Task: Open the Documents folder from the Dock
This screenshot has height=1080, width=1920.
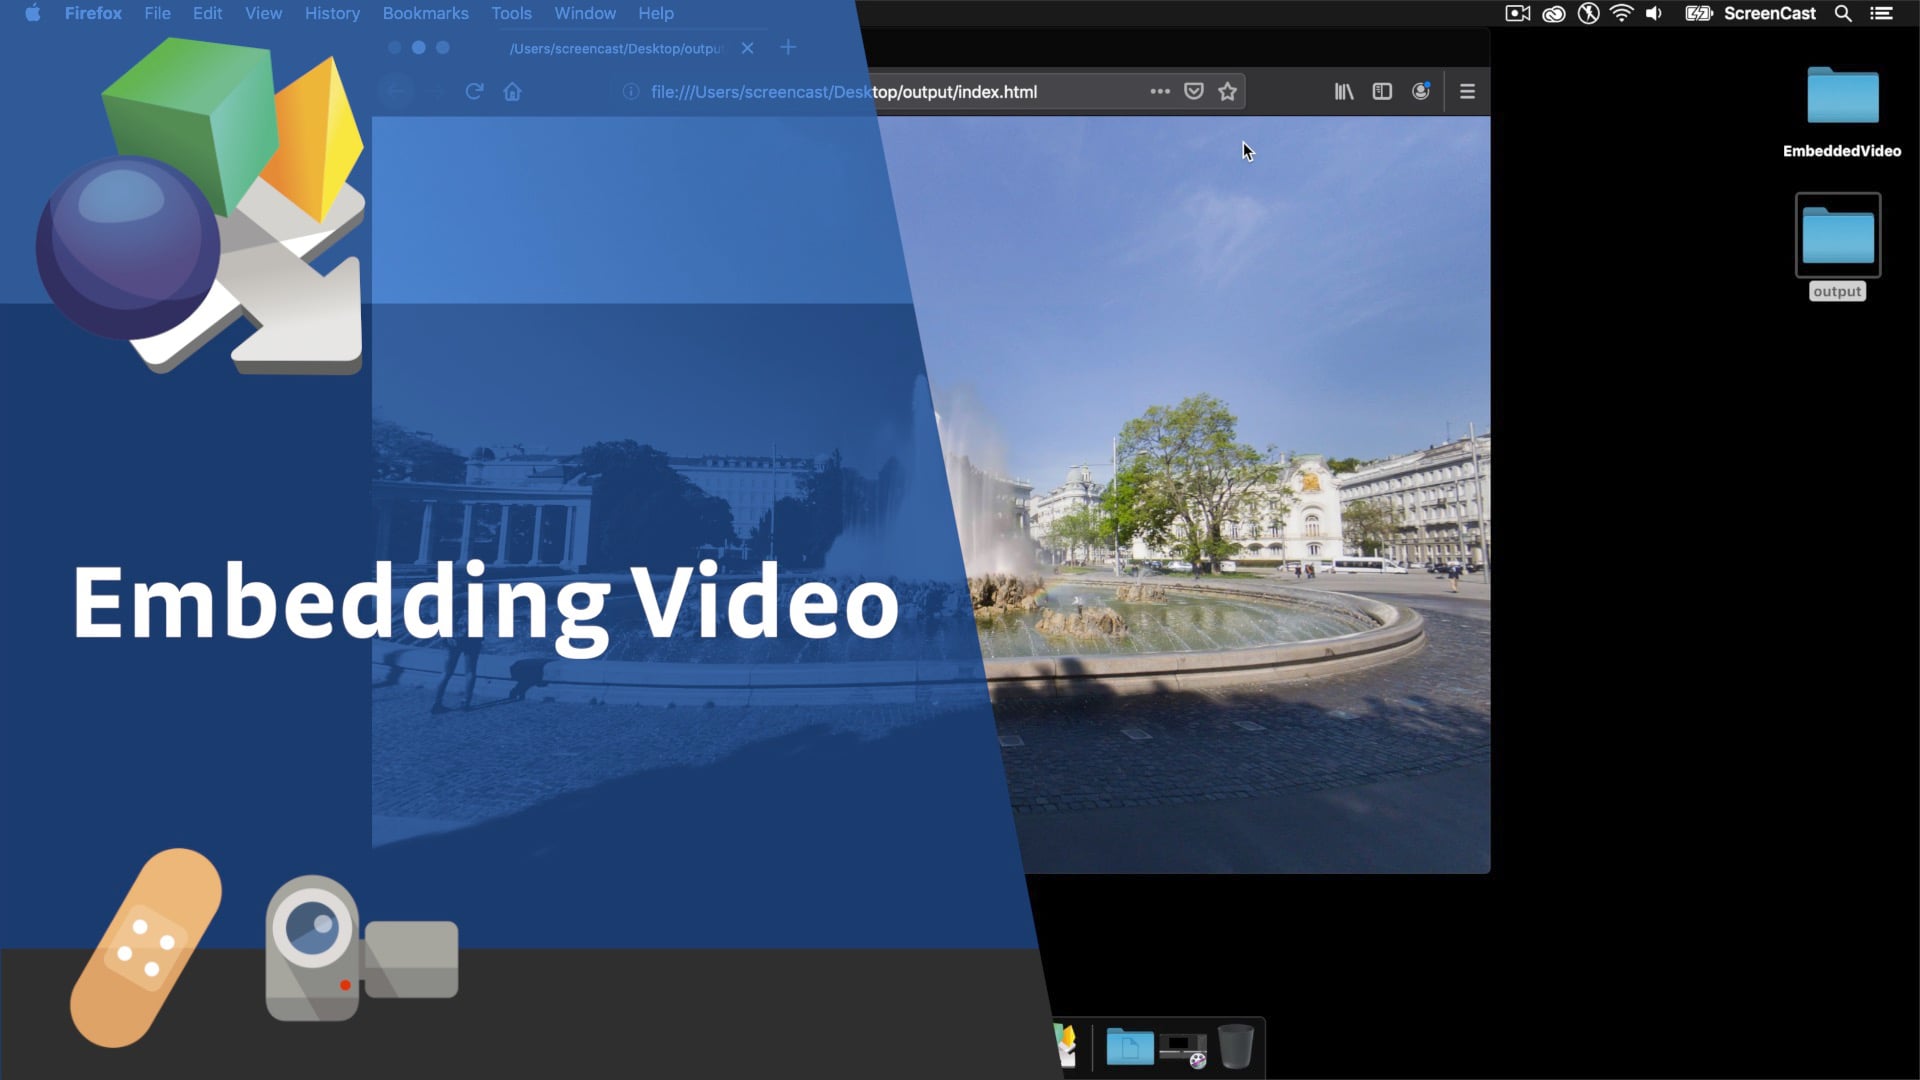Action: [1130, 1045]
